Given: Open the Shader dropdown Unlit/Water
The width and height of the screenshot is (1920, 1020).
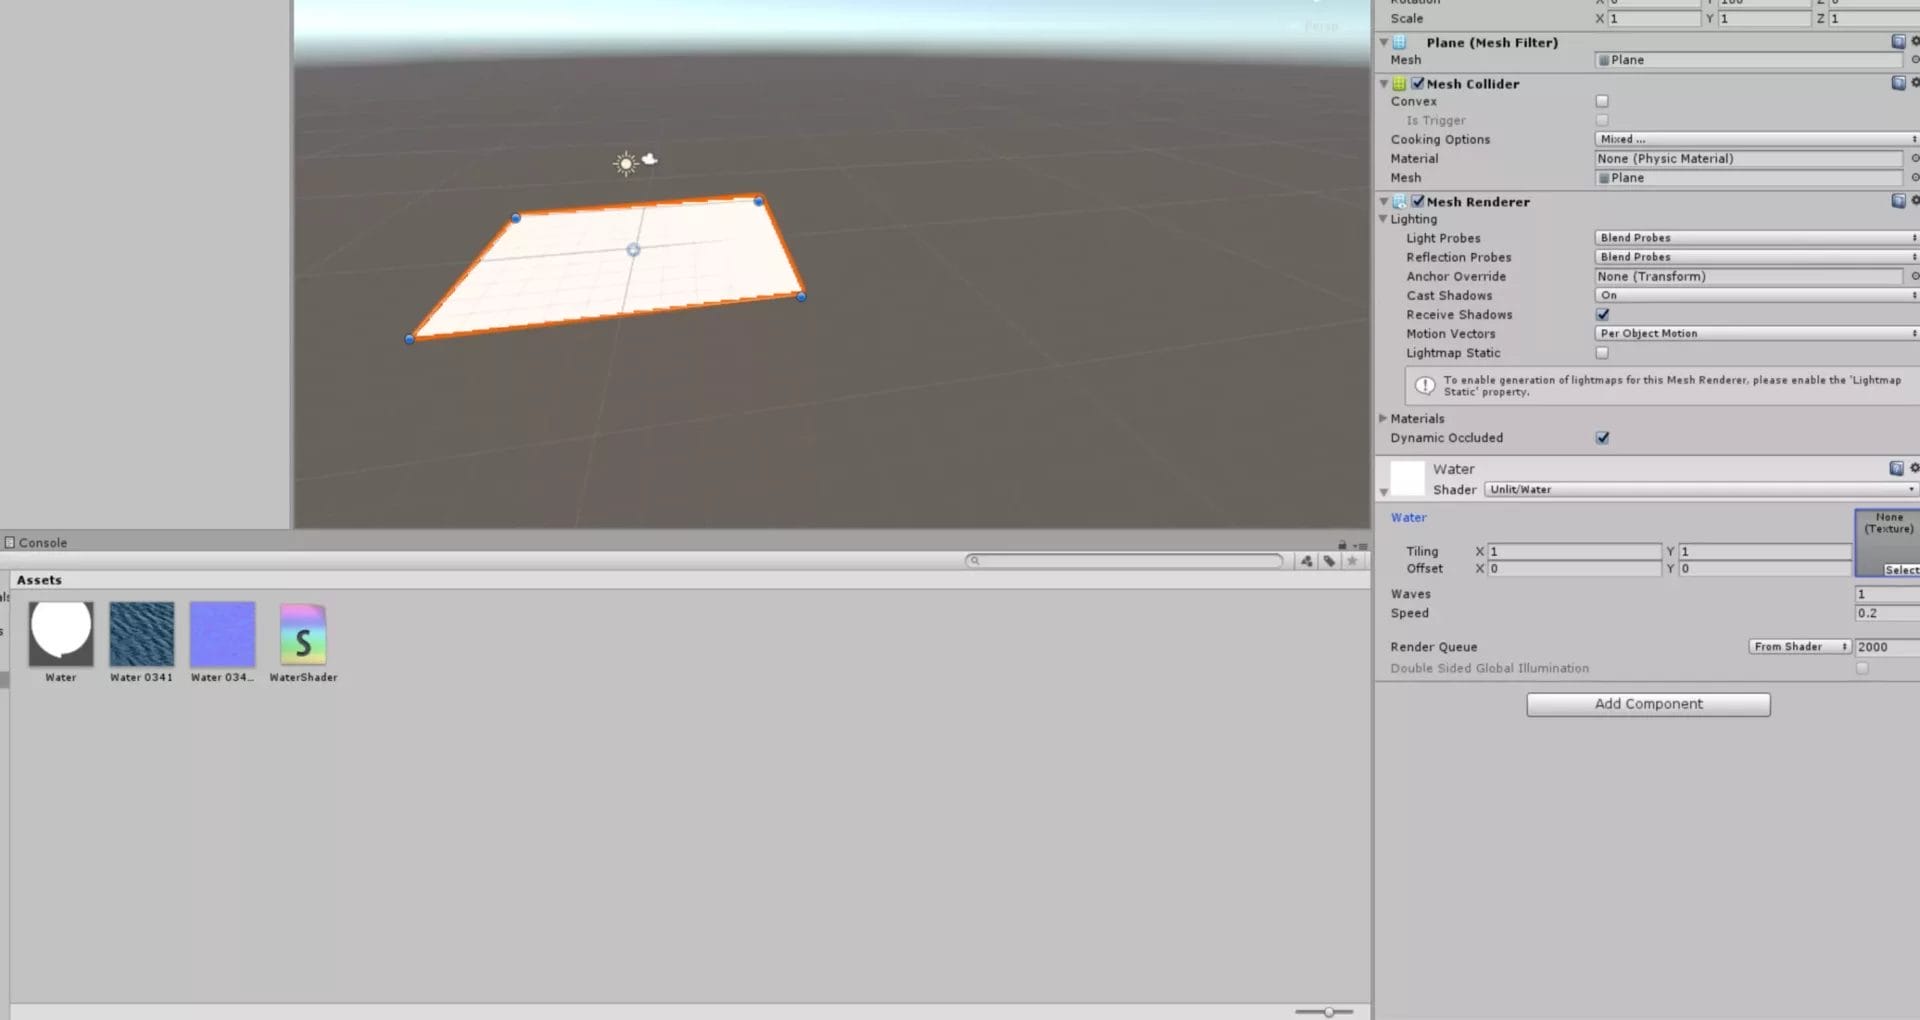Looking at the screenshot, I should (x=1700, y=489).
